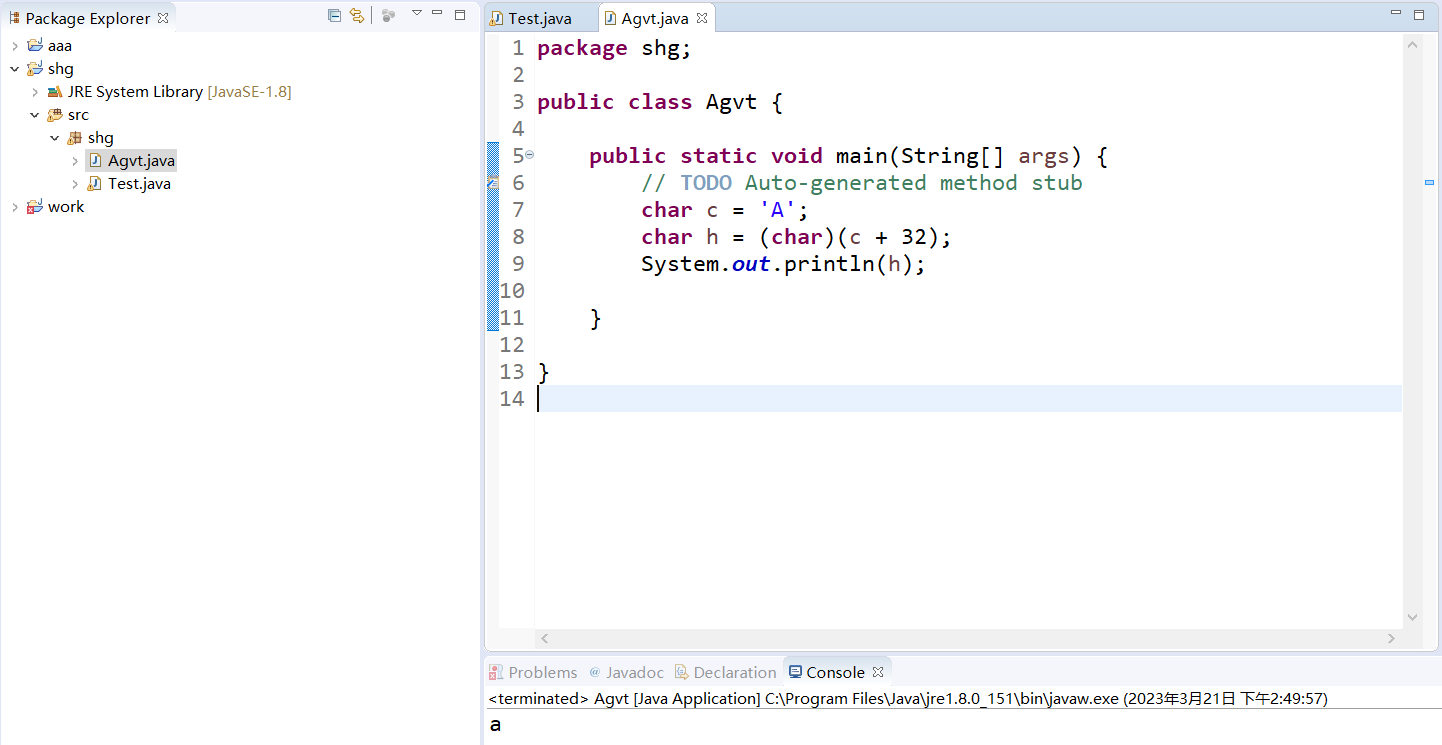Click the TODO task marker on line 6
Screen dimensions: 1442x745
[492, 183]
